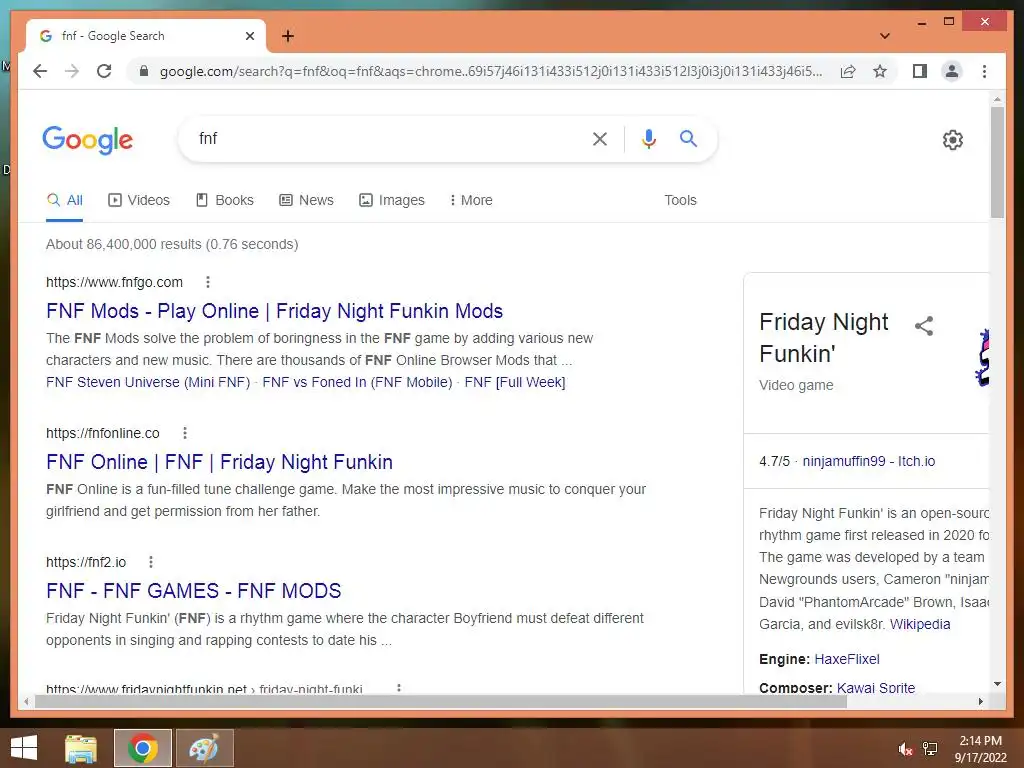Click the scroll left arrow
Screen dimensions: 1024x768
[x=25, y=701]
